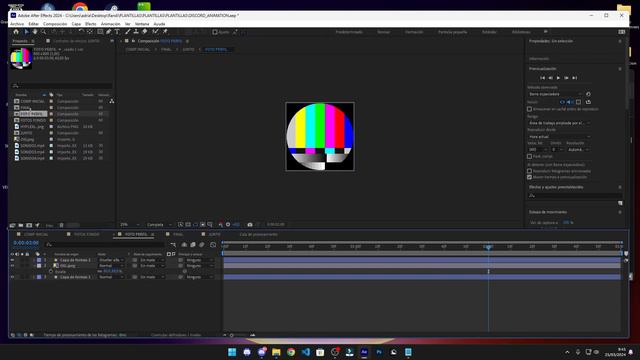Click the flowchart icon in Project panel
Screen dimensions: 640x360
tap(111, 101)
